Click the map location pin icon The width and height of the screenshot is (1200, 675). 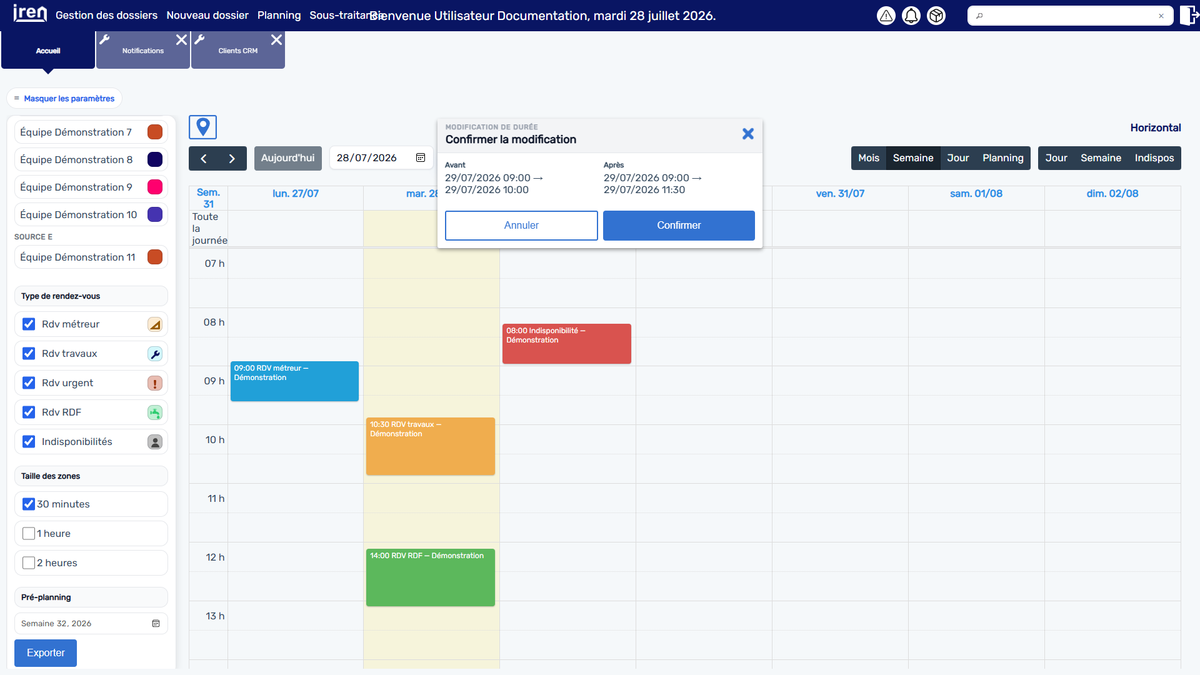(203, 127)
